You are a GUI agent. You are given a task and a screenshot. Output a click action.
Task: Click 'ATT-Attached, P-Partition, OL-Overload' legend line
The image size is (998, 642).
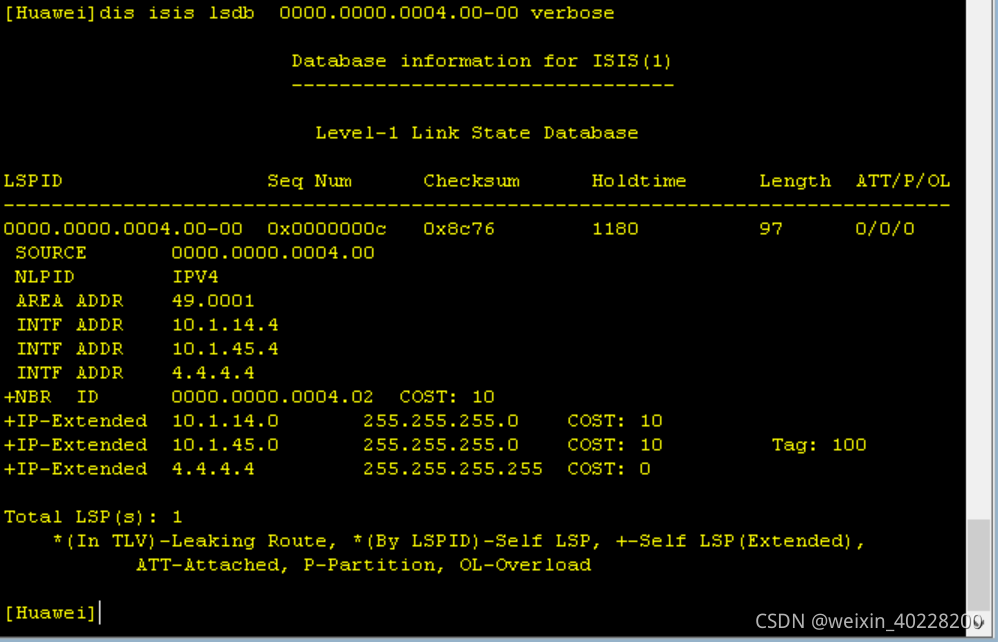point(364,565)
